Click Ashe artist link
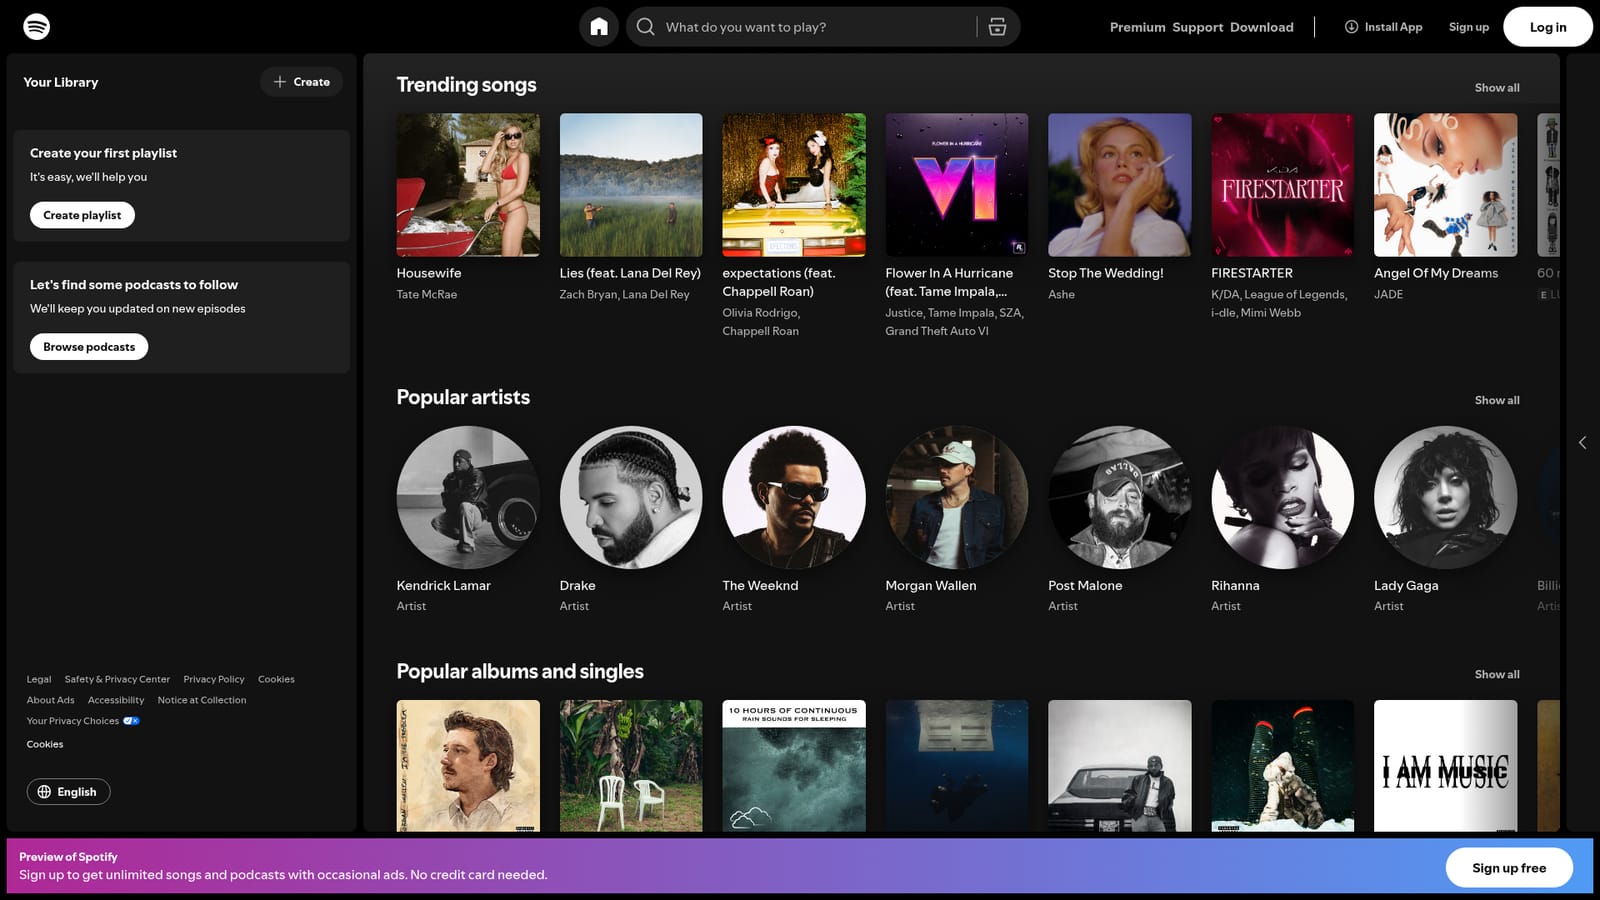 (1061, 295)
